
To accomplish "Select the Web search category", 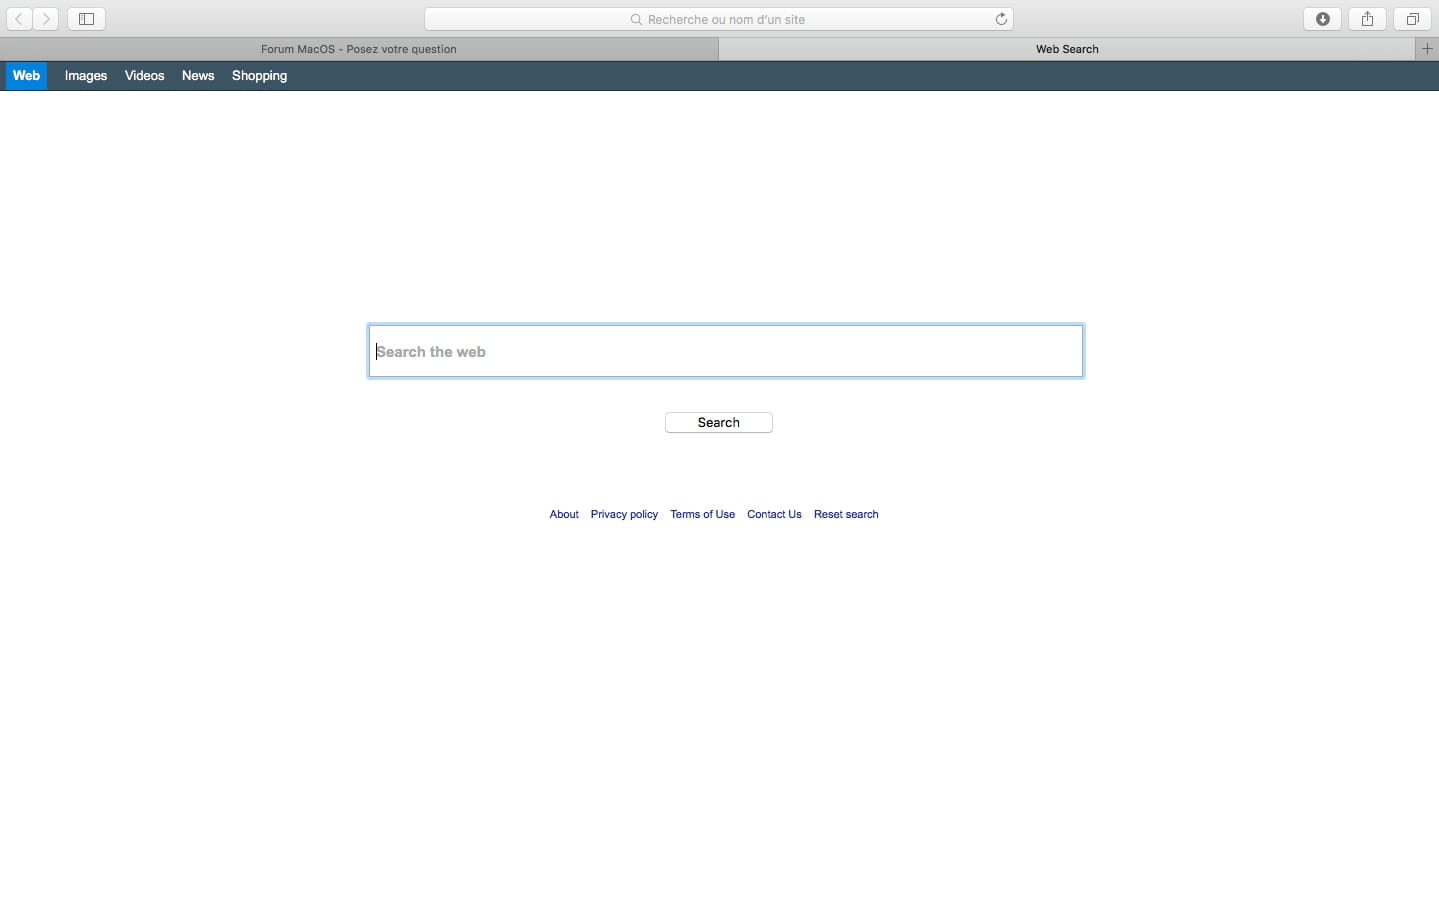I will point(26,76).
